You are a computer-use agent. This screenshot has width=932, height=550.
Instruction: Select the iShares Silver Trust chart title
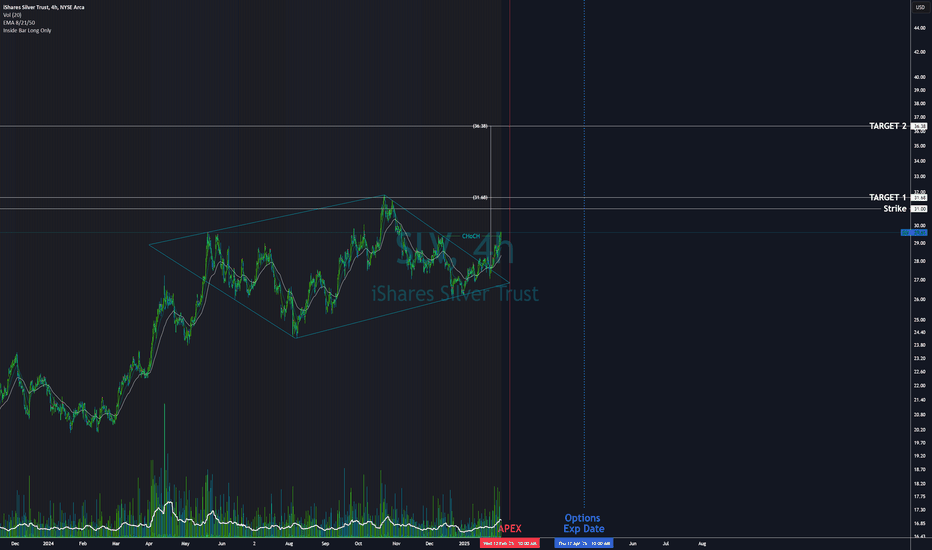coord(43,7)
